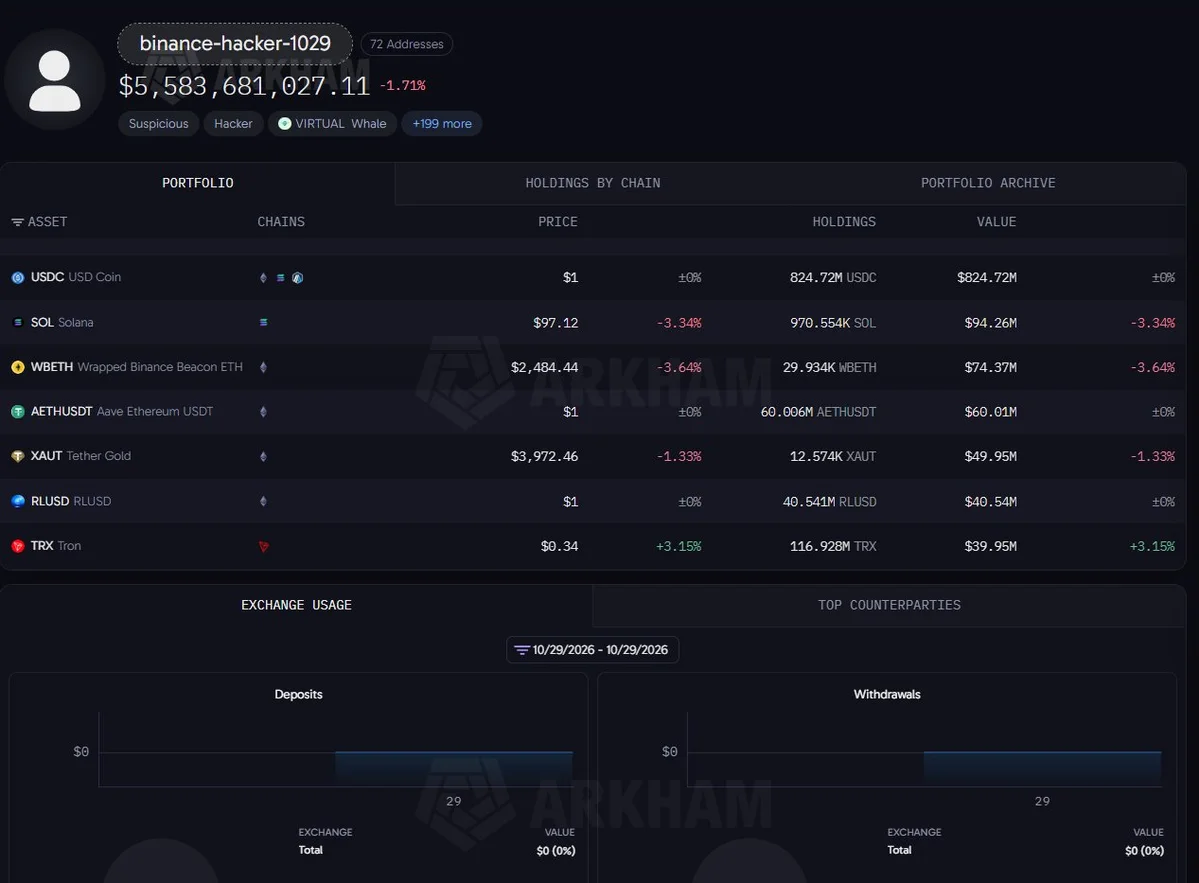Click the WBETH token icon
1199x883 pixels.
(18, 367)
